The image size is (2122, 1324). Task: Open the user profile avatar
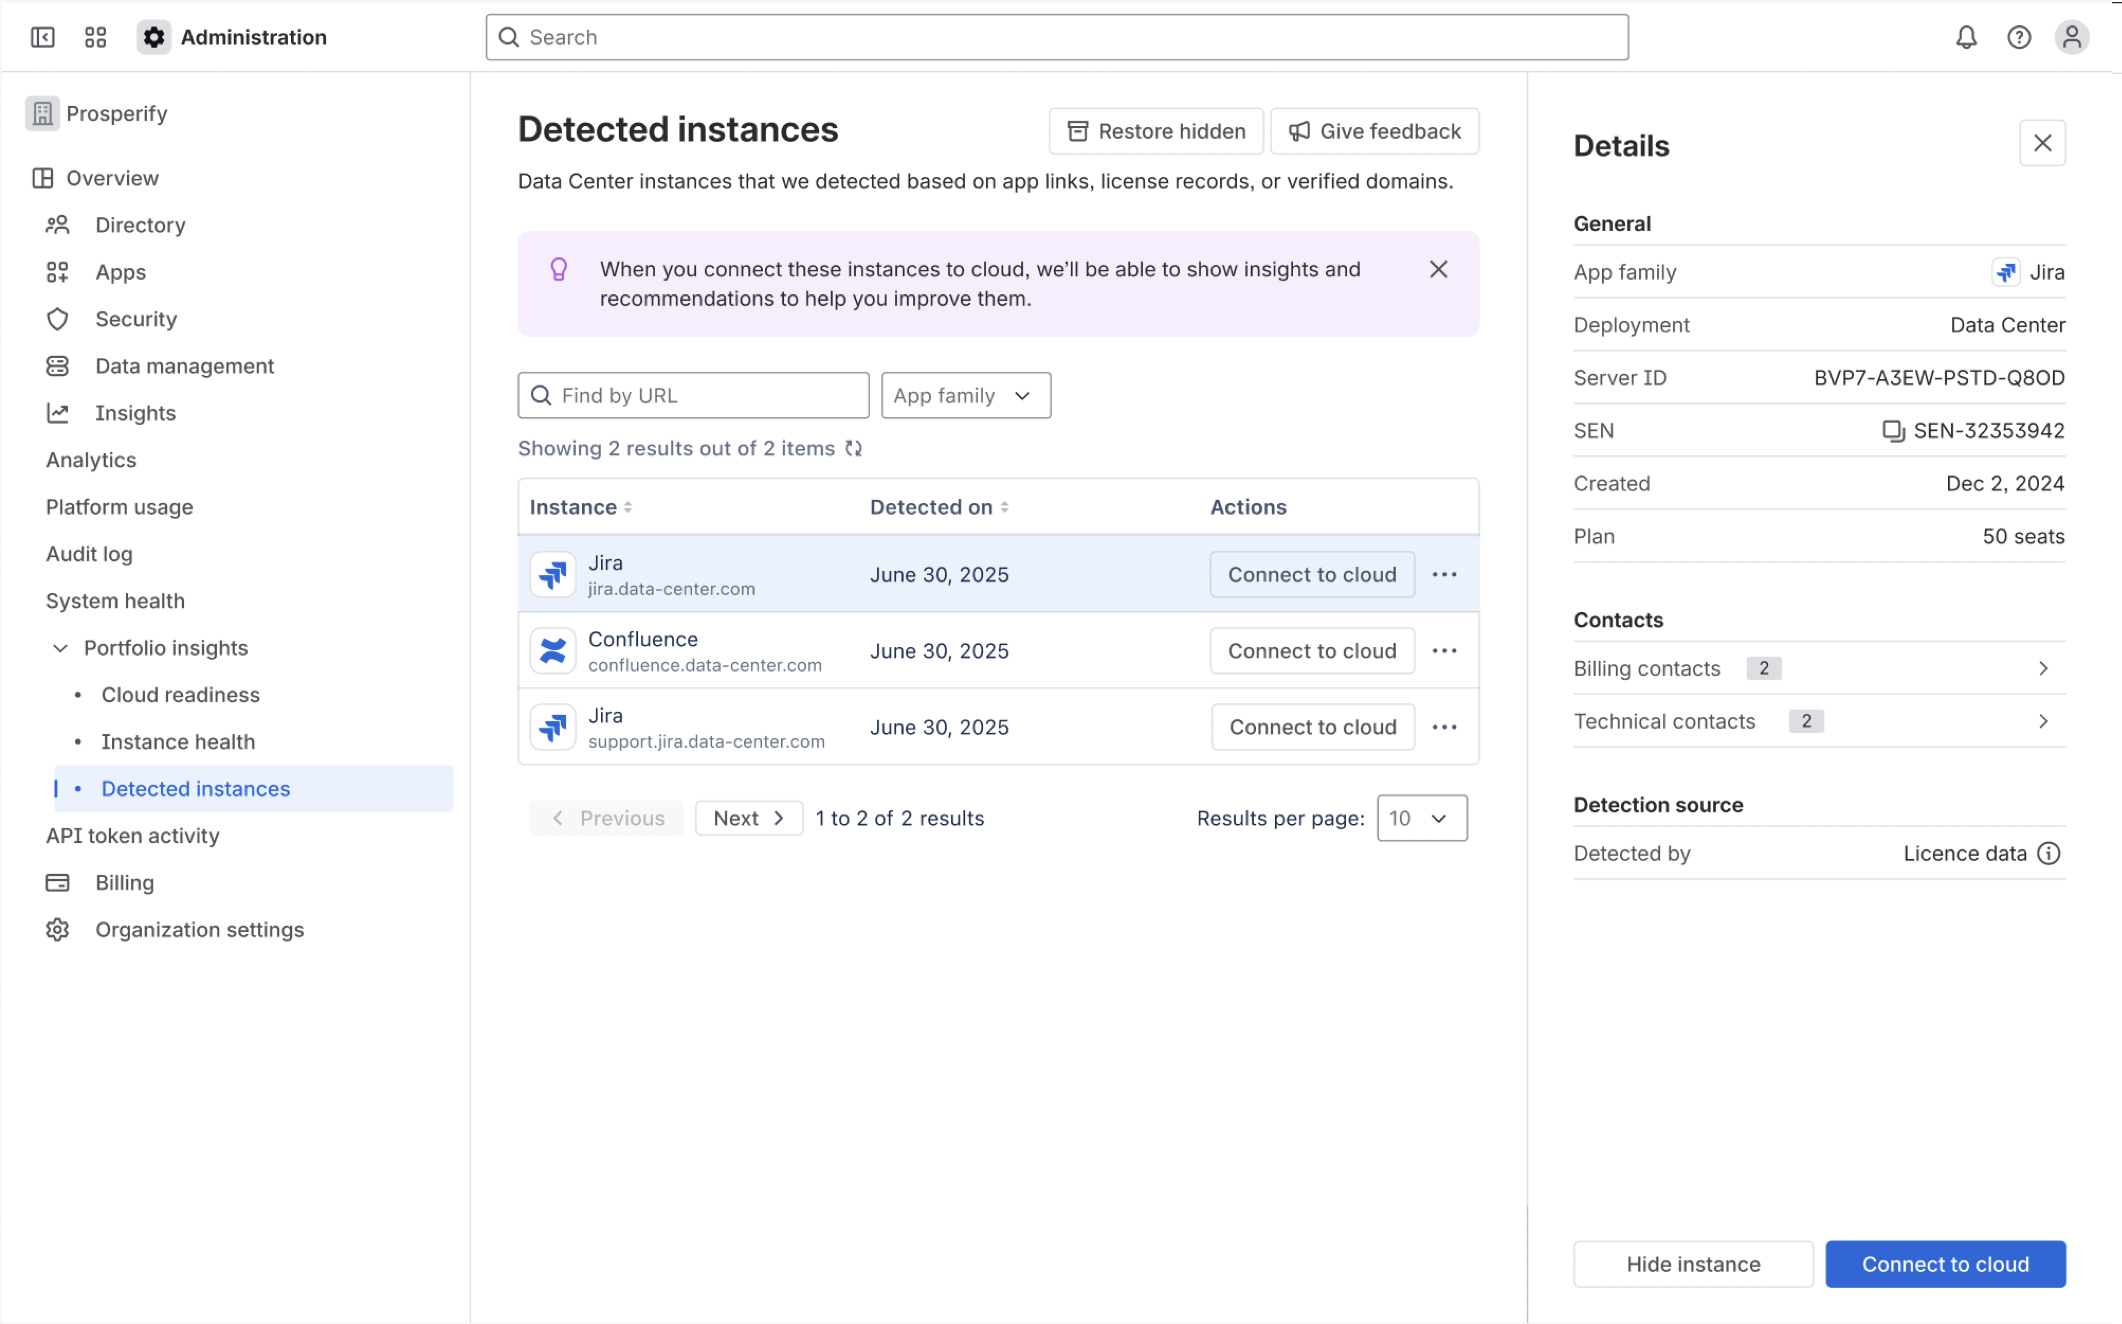[x=2071, y=37]
